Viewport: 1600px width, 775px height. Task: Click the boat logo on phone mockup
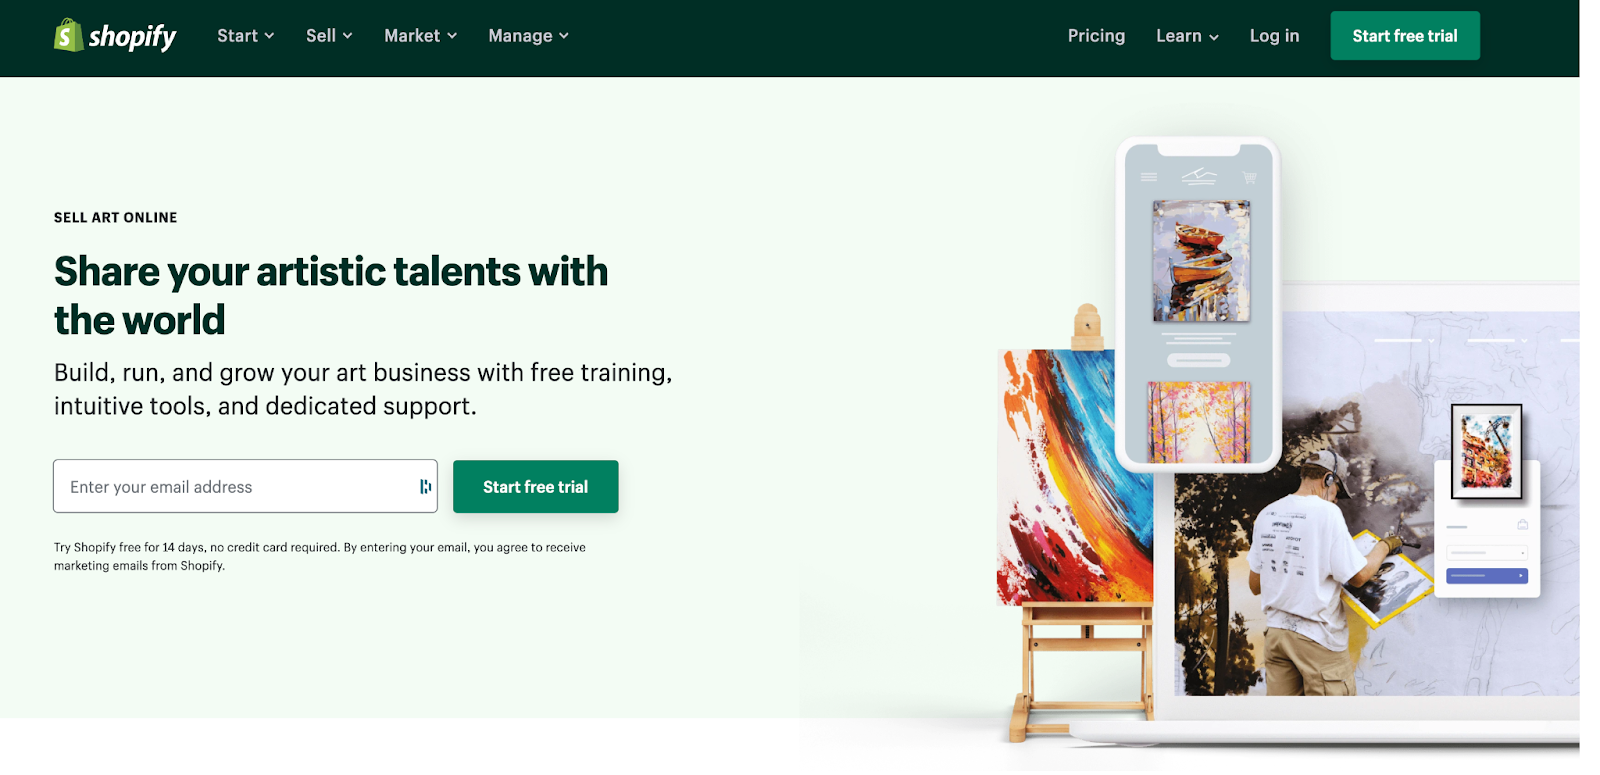tap(1199, 177)
